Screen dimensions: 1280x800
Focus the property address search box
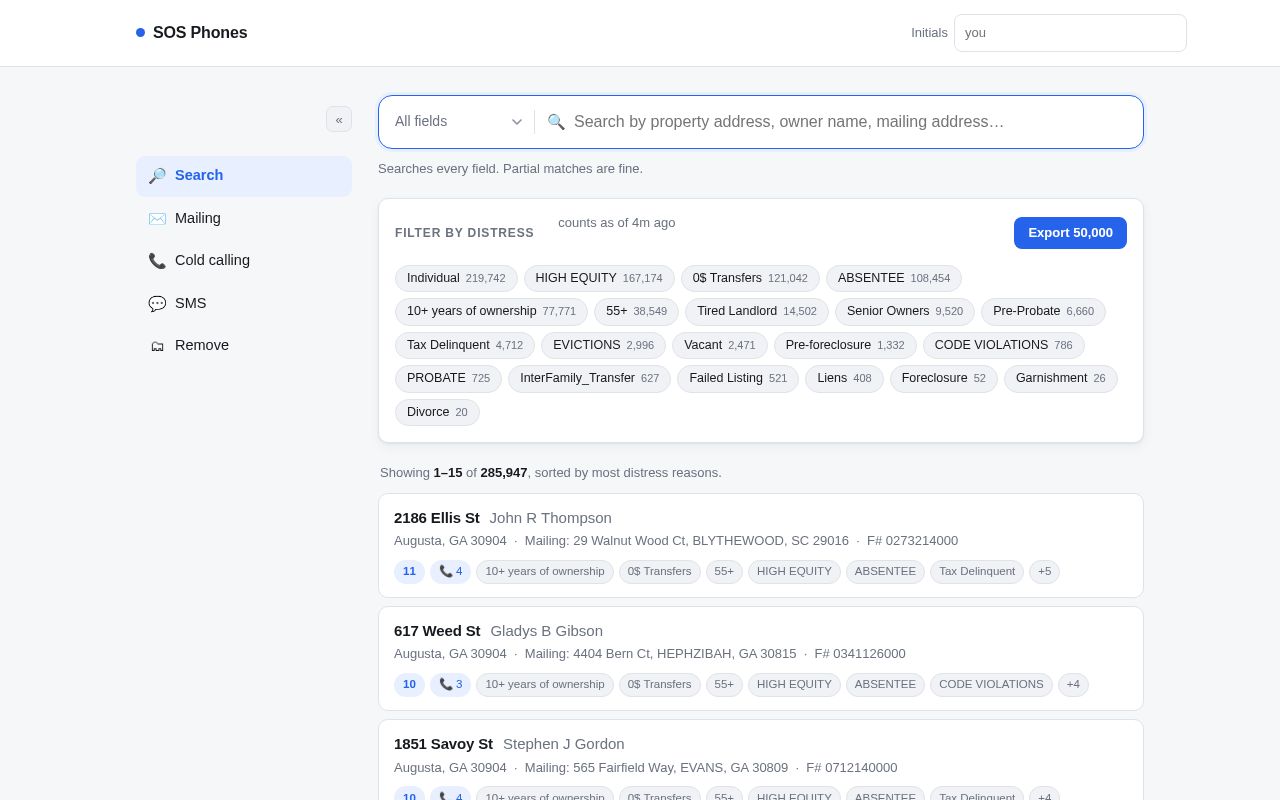coord(852,122)
